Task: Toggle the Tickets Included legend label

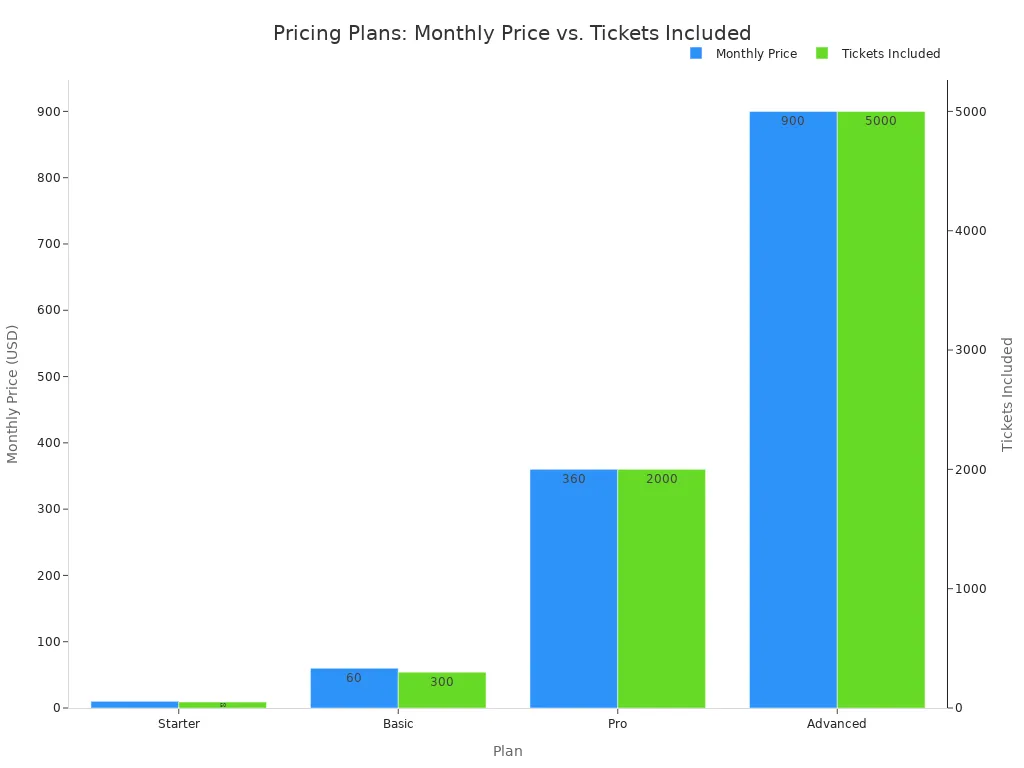Action: coord(890,54)
